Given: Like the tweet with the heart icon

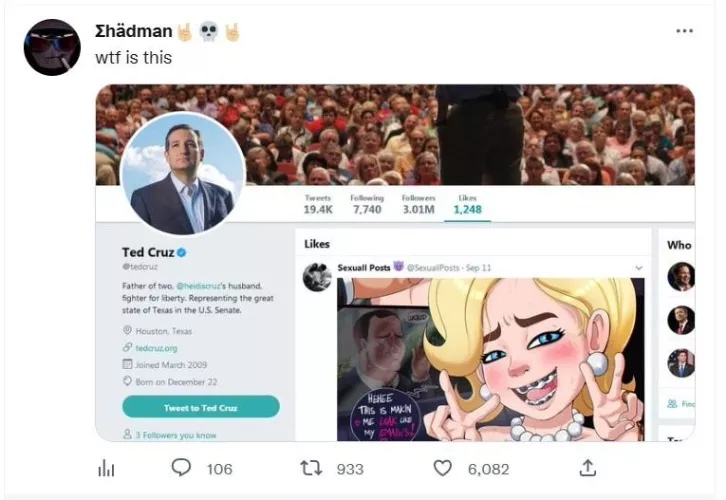Looking at the screenshot, I should tap(442, 468).
